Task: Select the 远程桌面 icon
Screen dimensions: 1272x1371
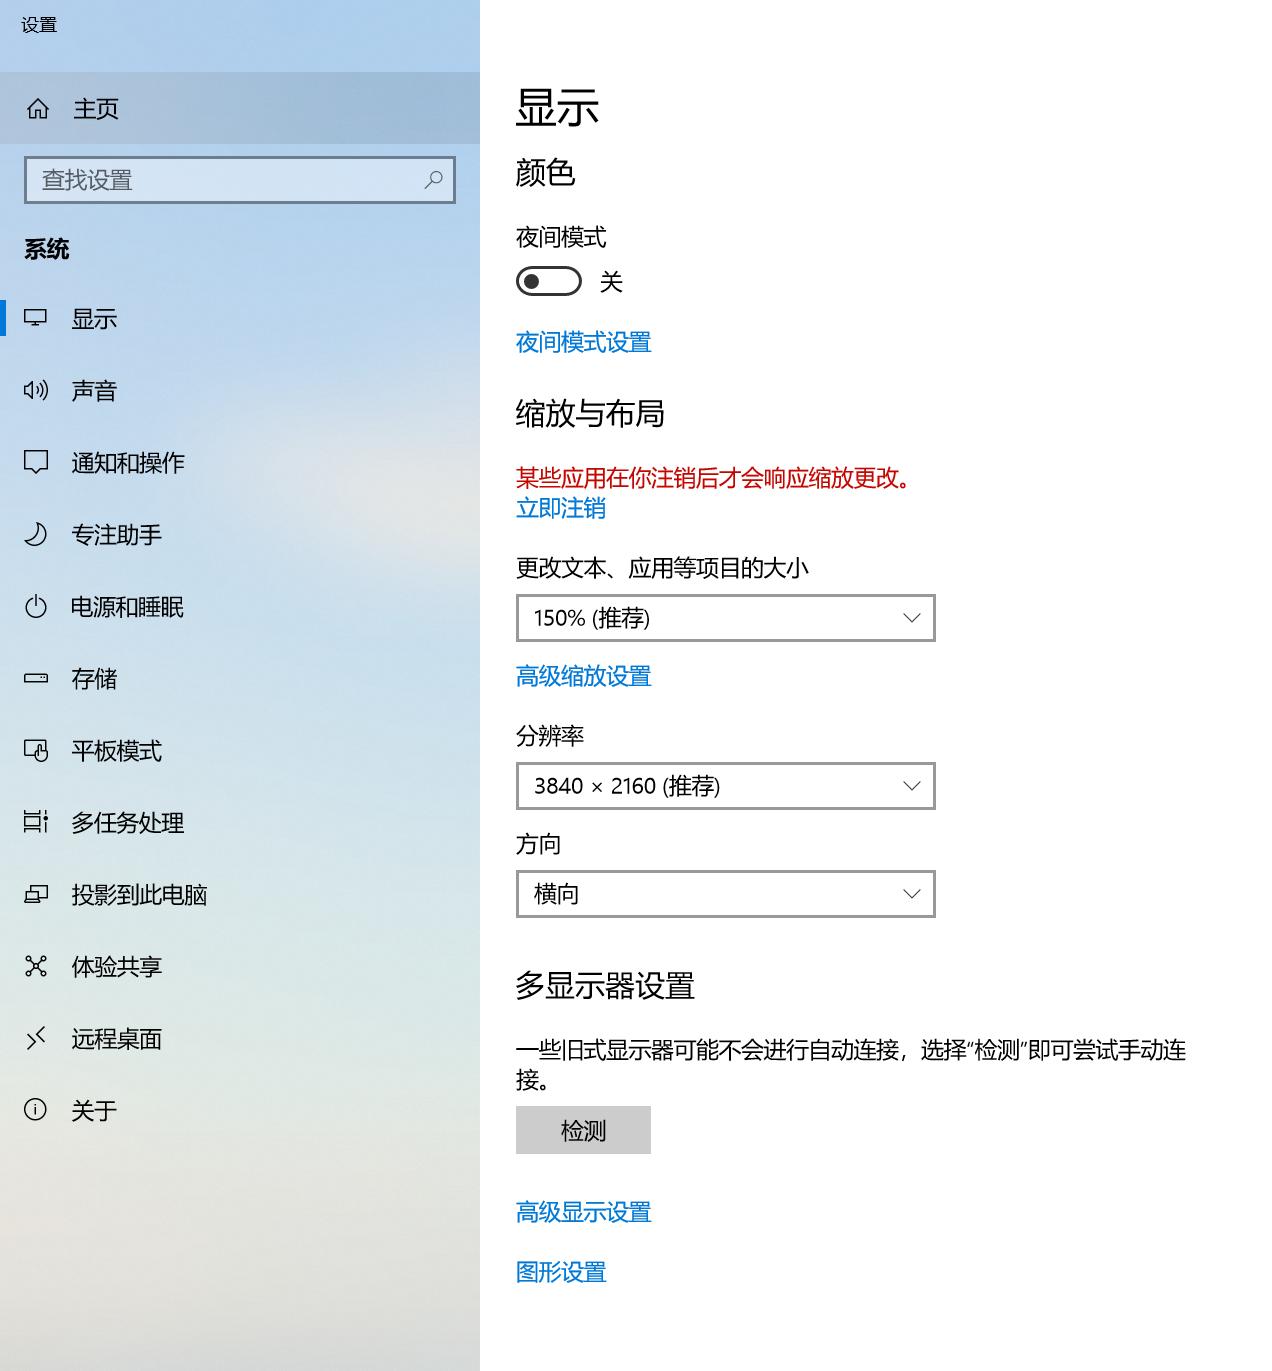Action: (x=36, y=1039)
